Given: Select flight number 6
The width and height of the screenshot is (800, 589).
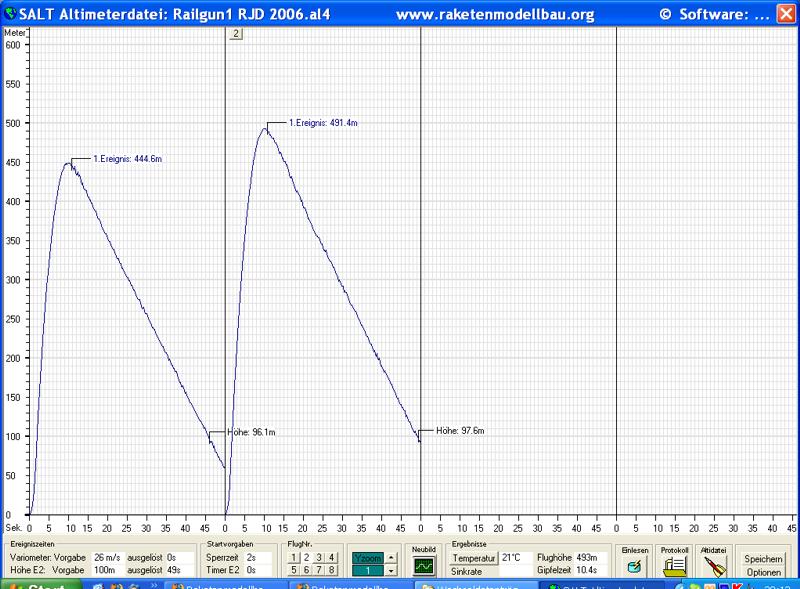Looking at the screenshot, I should [x=306, y=570].
